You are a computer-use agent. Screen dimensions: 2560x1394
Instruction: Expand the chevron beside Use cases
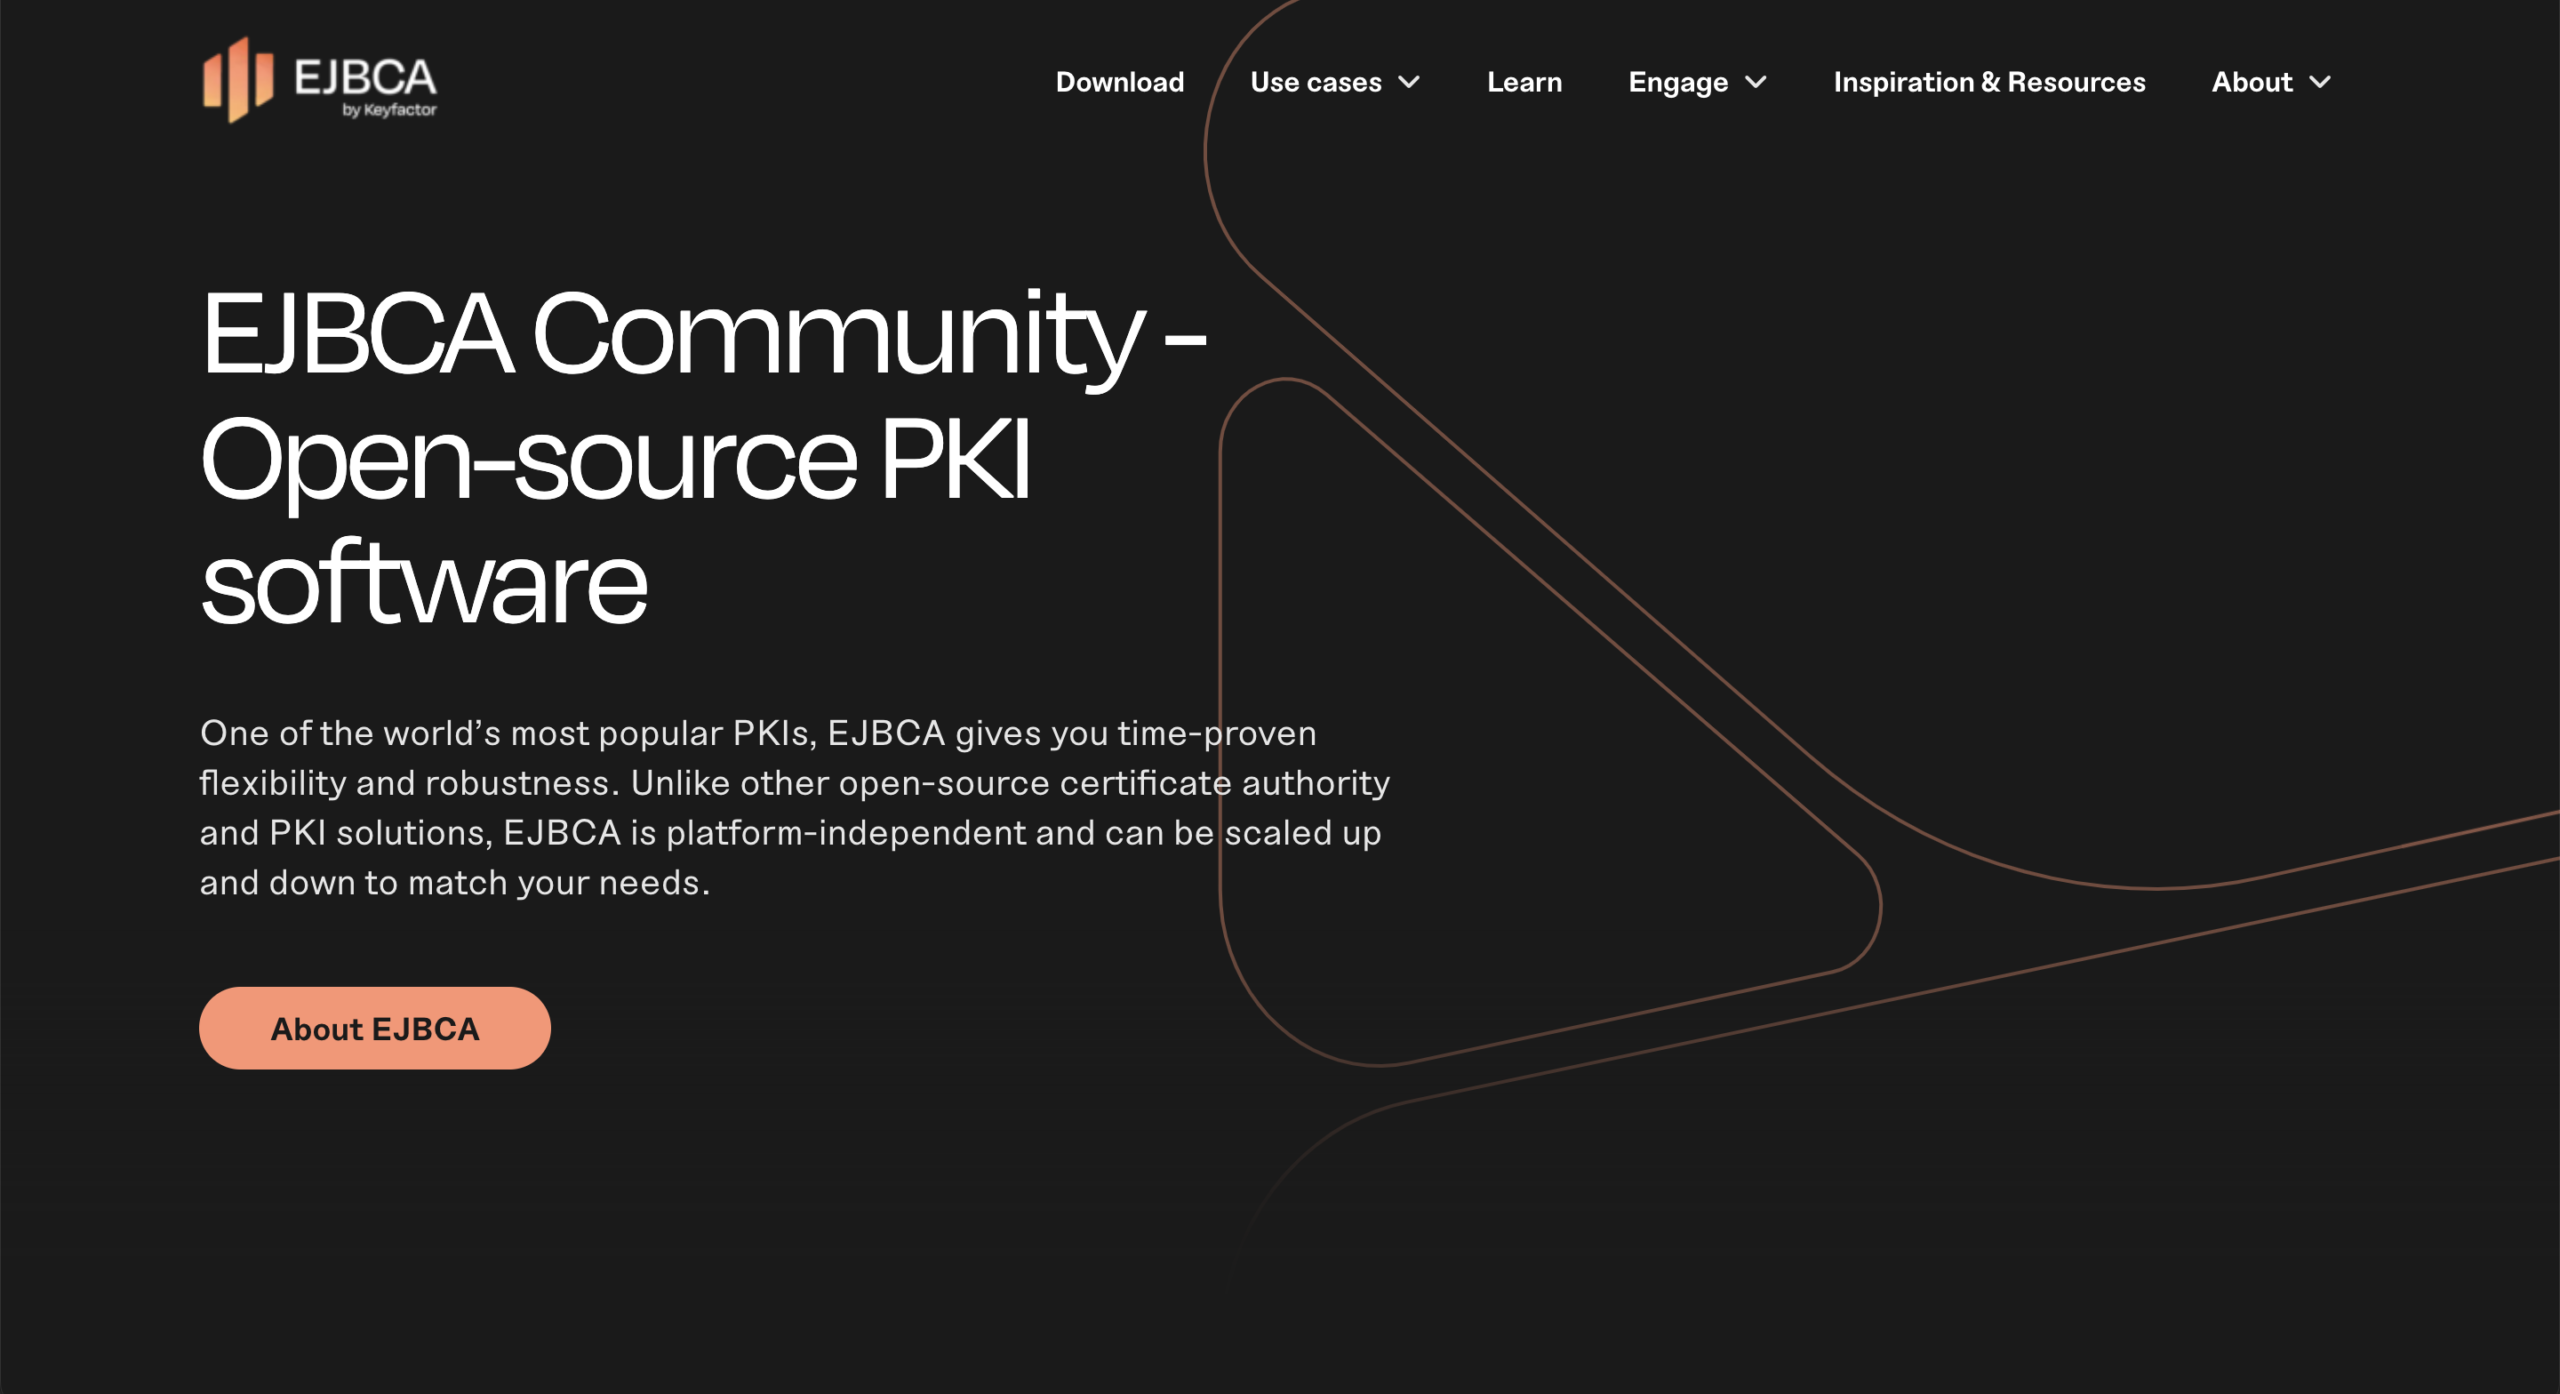pyautogui.click(x=1409, y=82)
